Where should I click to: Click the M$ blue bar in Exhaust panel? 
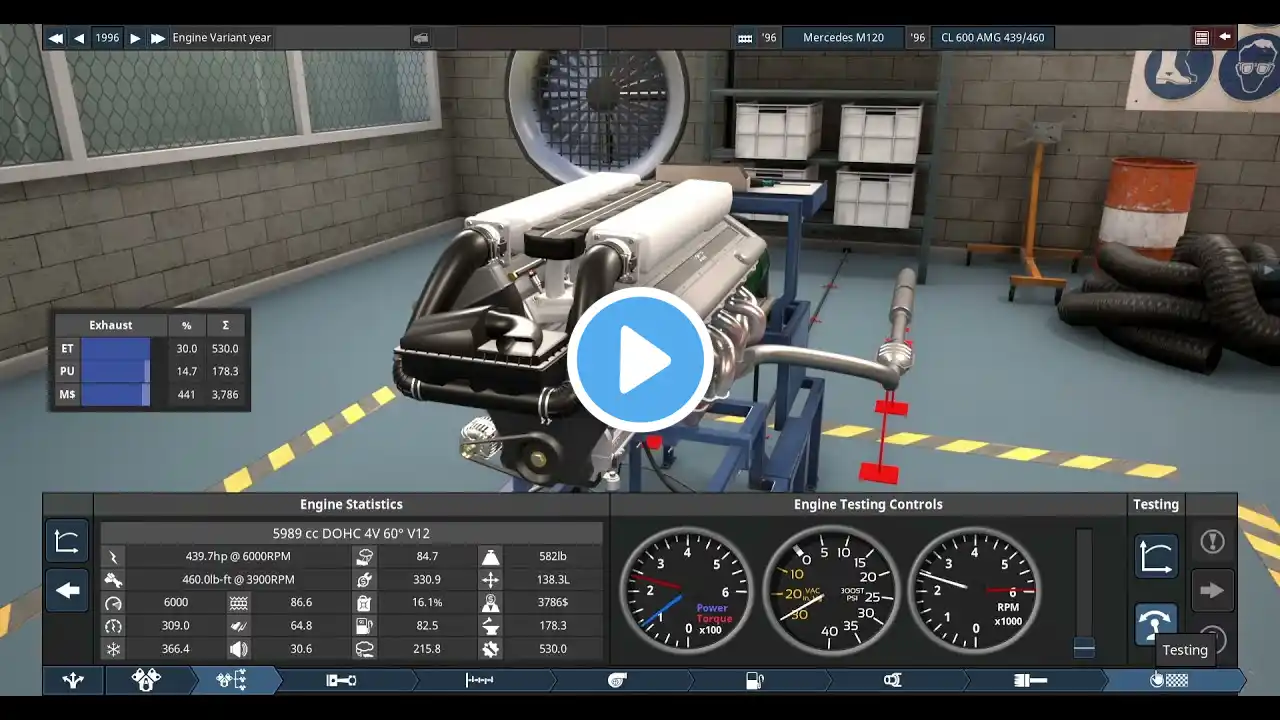(115, 394)
